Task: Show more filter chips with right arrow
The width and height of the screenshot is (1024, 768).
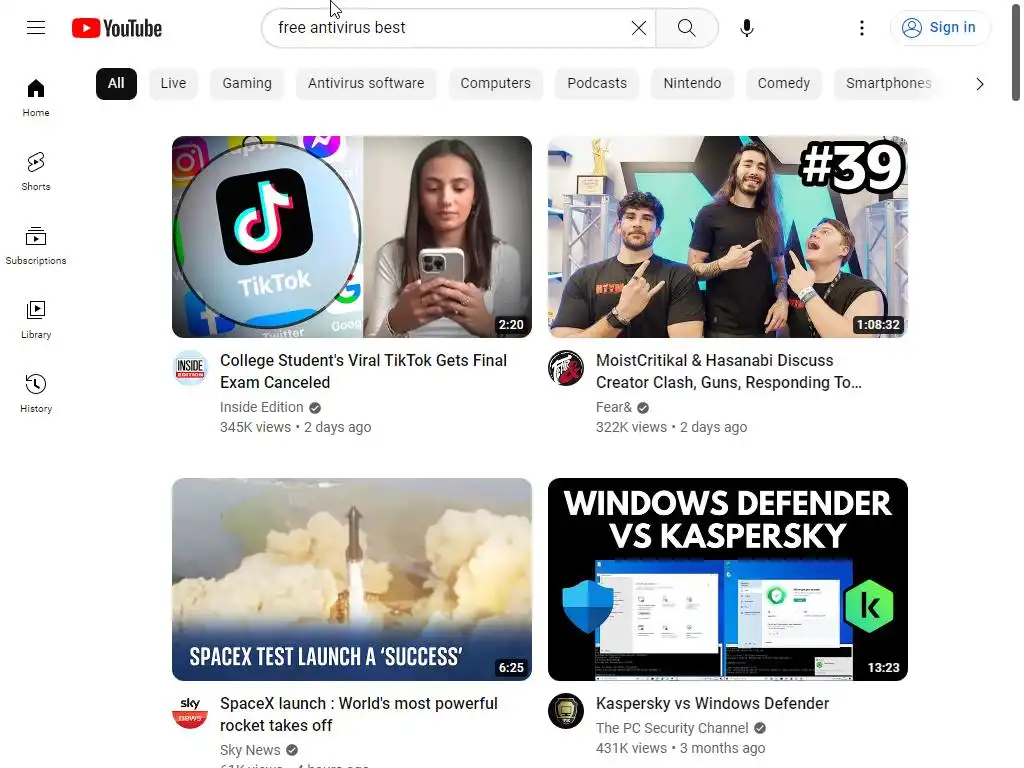Action: coord(979,84)
